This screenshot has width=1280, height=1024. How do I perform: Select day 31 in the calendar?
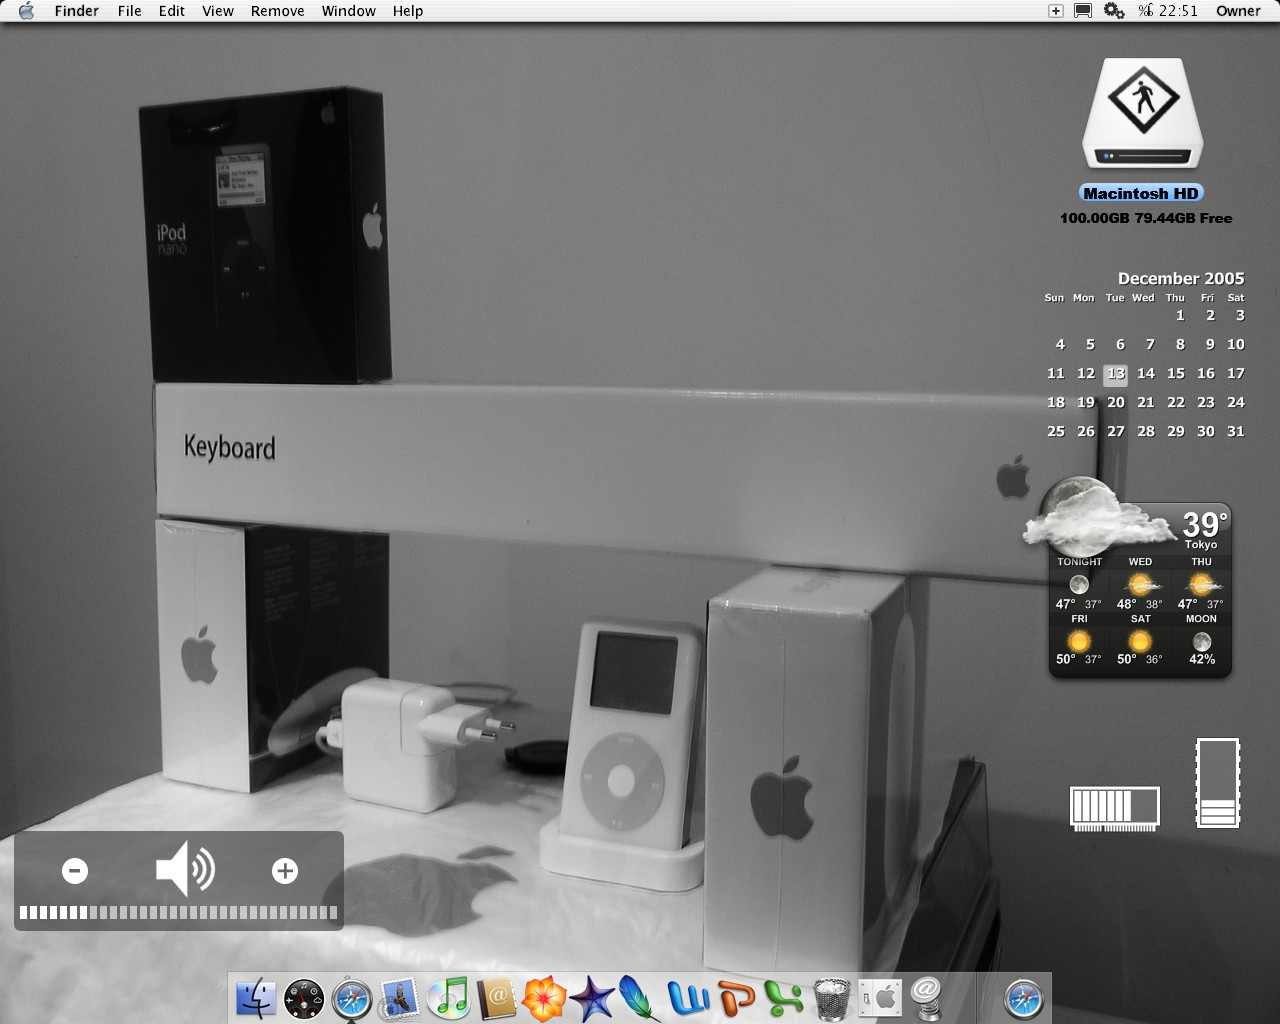[x=1236, y=431]
